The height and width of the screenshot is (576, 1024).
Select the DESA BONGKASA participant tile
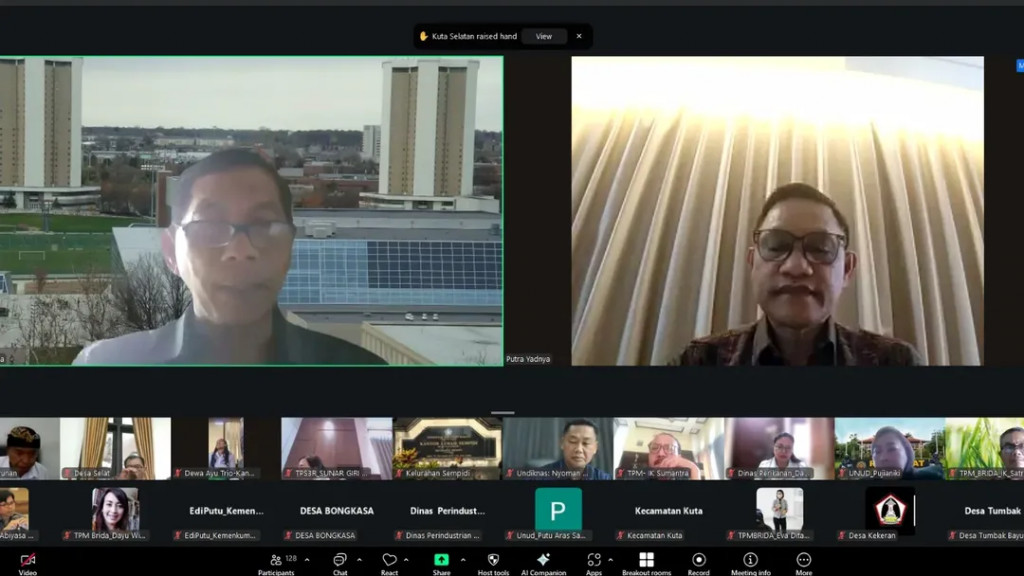pyautogui.click(x=336, y=511)
